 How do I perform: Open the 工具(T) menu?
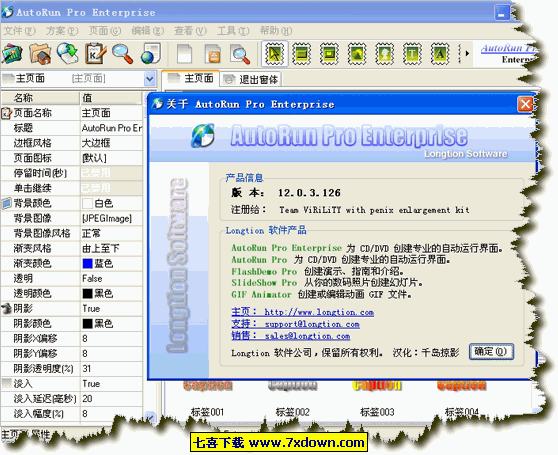pos(233,31)
